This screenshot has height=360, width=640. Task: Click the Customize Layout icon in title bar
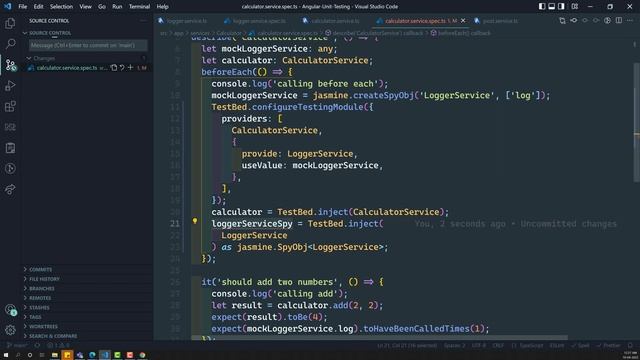pyautogui.click(x=574, y=7)
